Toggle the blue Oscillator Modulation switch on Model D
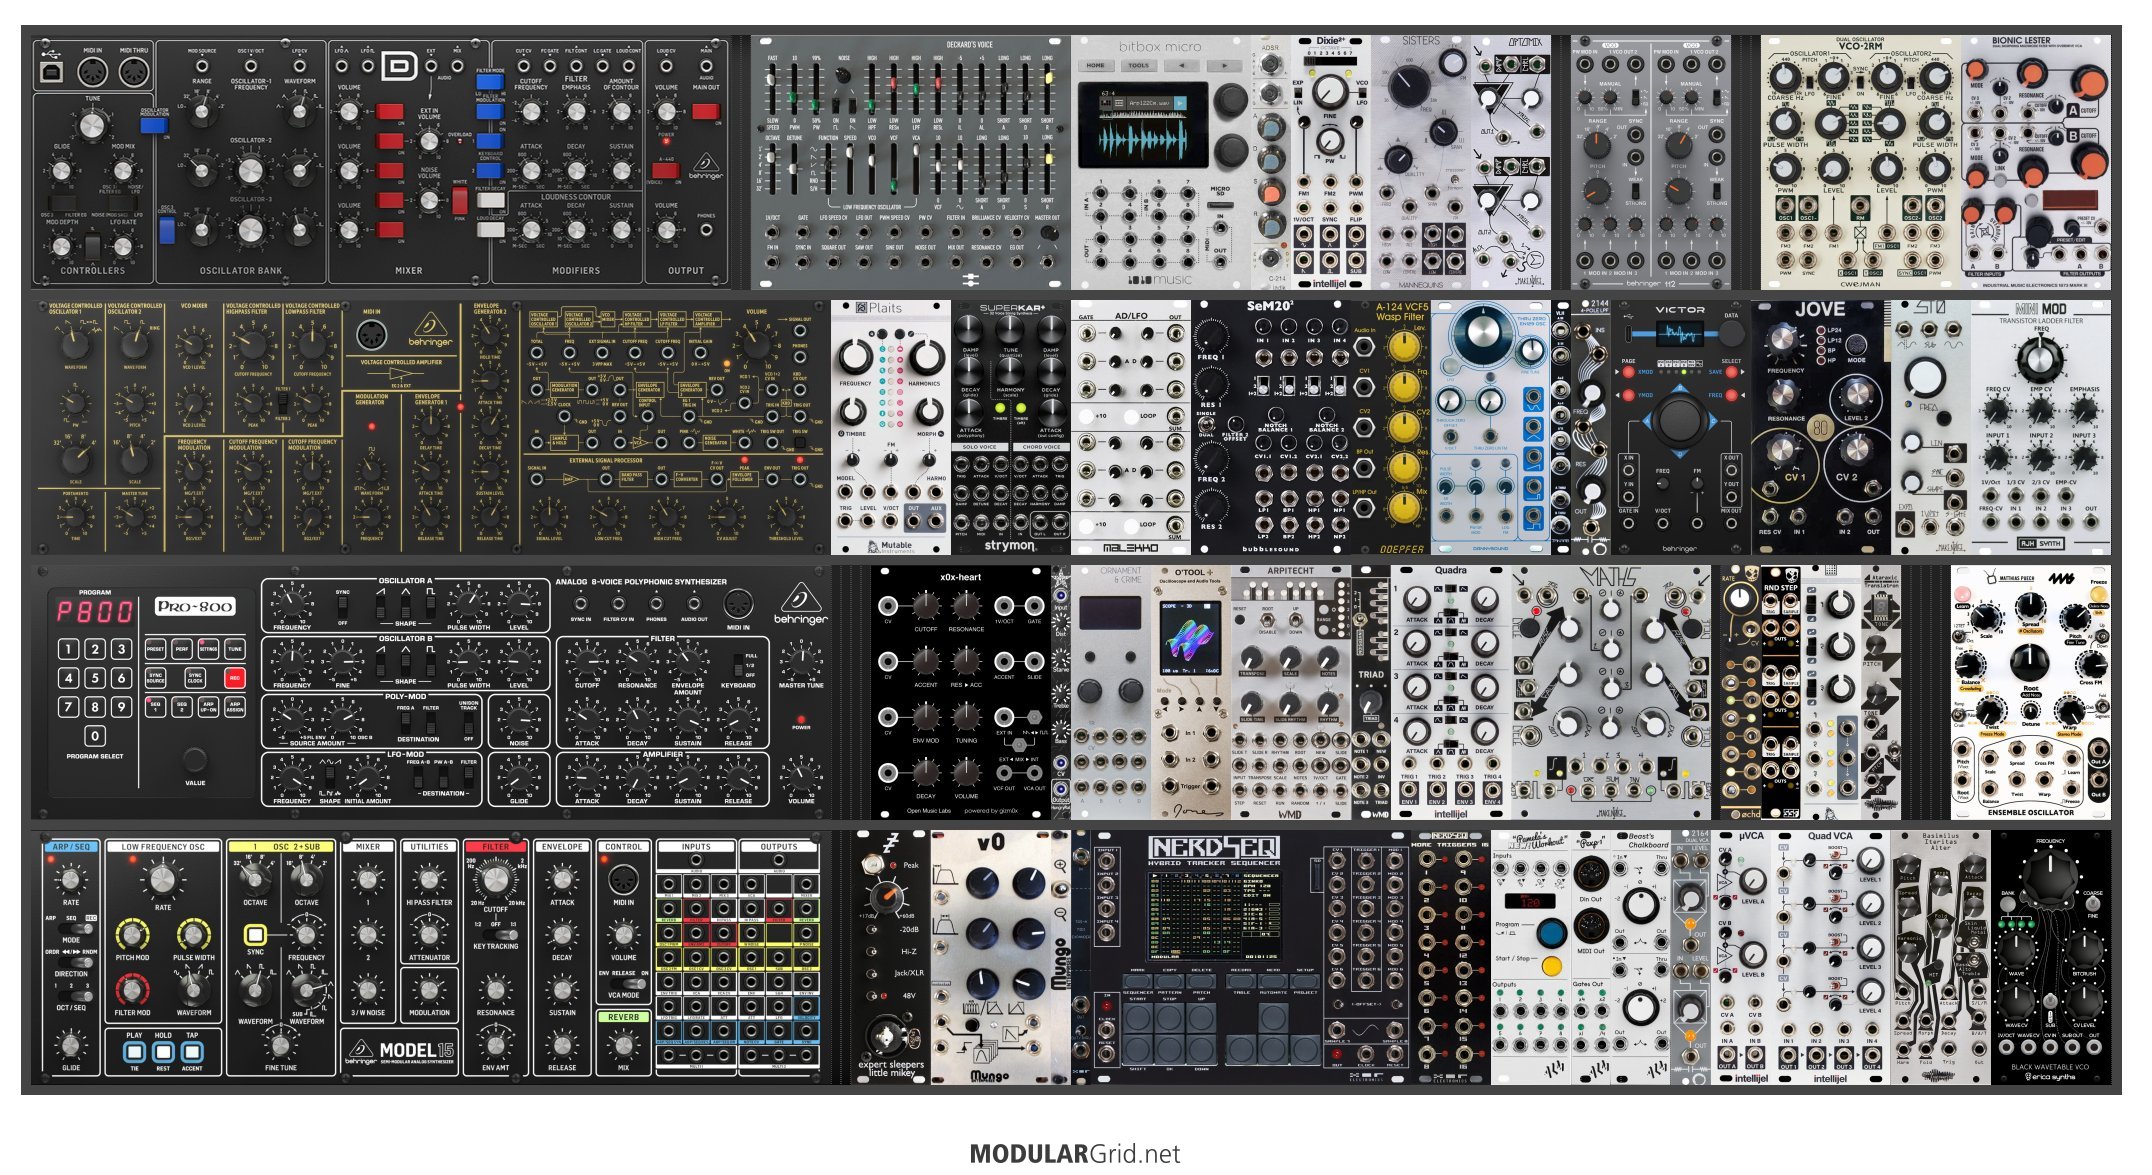Image resolution: width=2152 pixels, height=1175 pixels. 154,125
